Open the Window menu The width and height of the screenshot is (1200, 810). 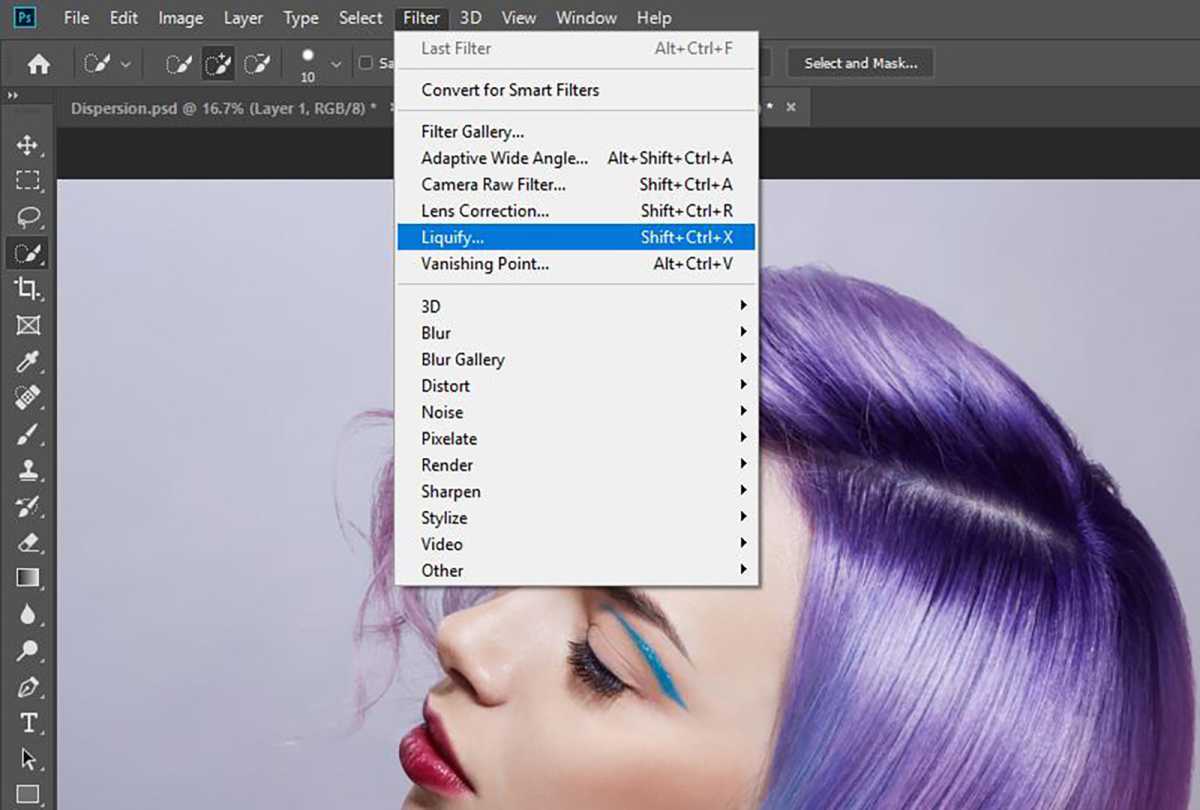tap(586, 17)
